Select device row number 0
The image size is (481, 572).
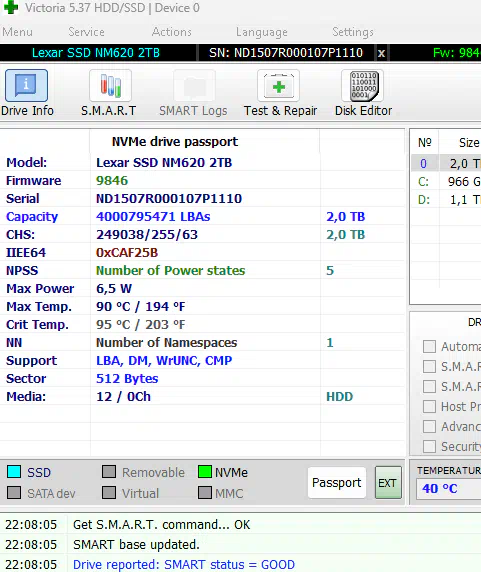click(446, 163)
